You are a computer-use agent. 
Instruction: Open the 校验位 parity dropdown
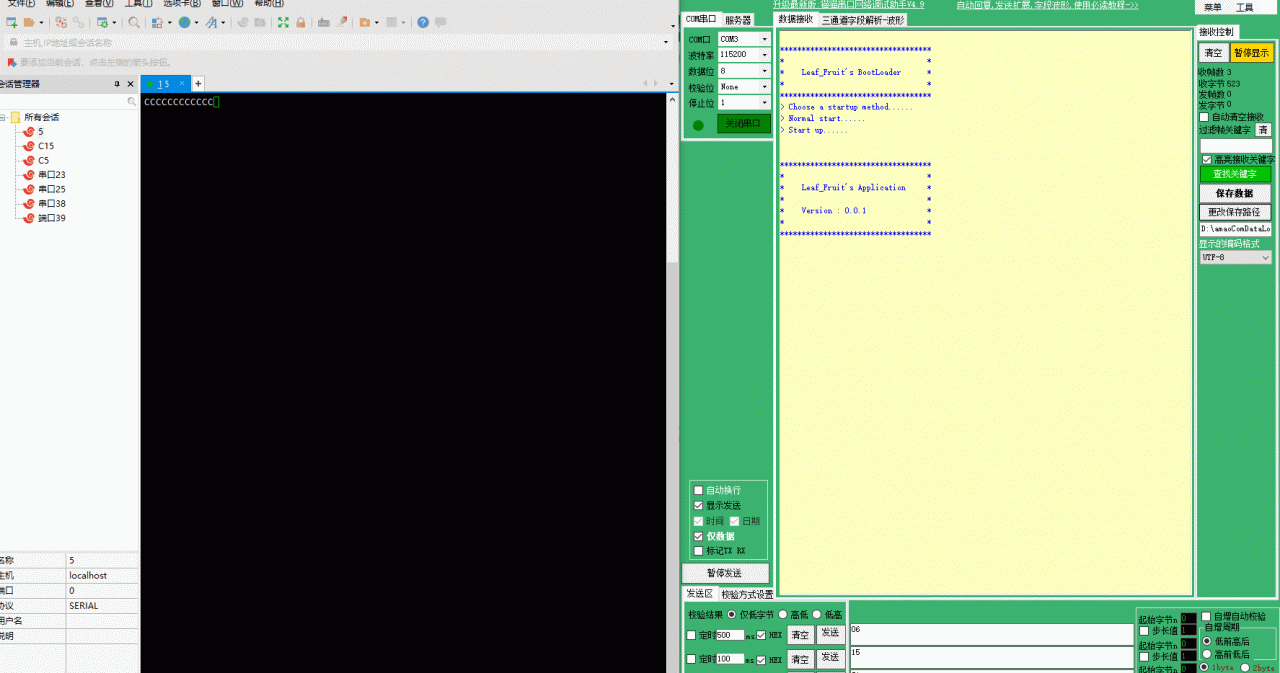click(765, 87)
